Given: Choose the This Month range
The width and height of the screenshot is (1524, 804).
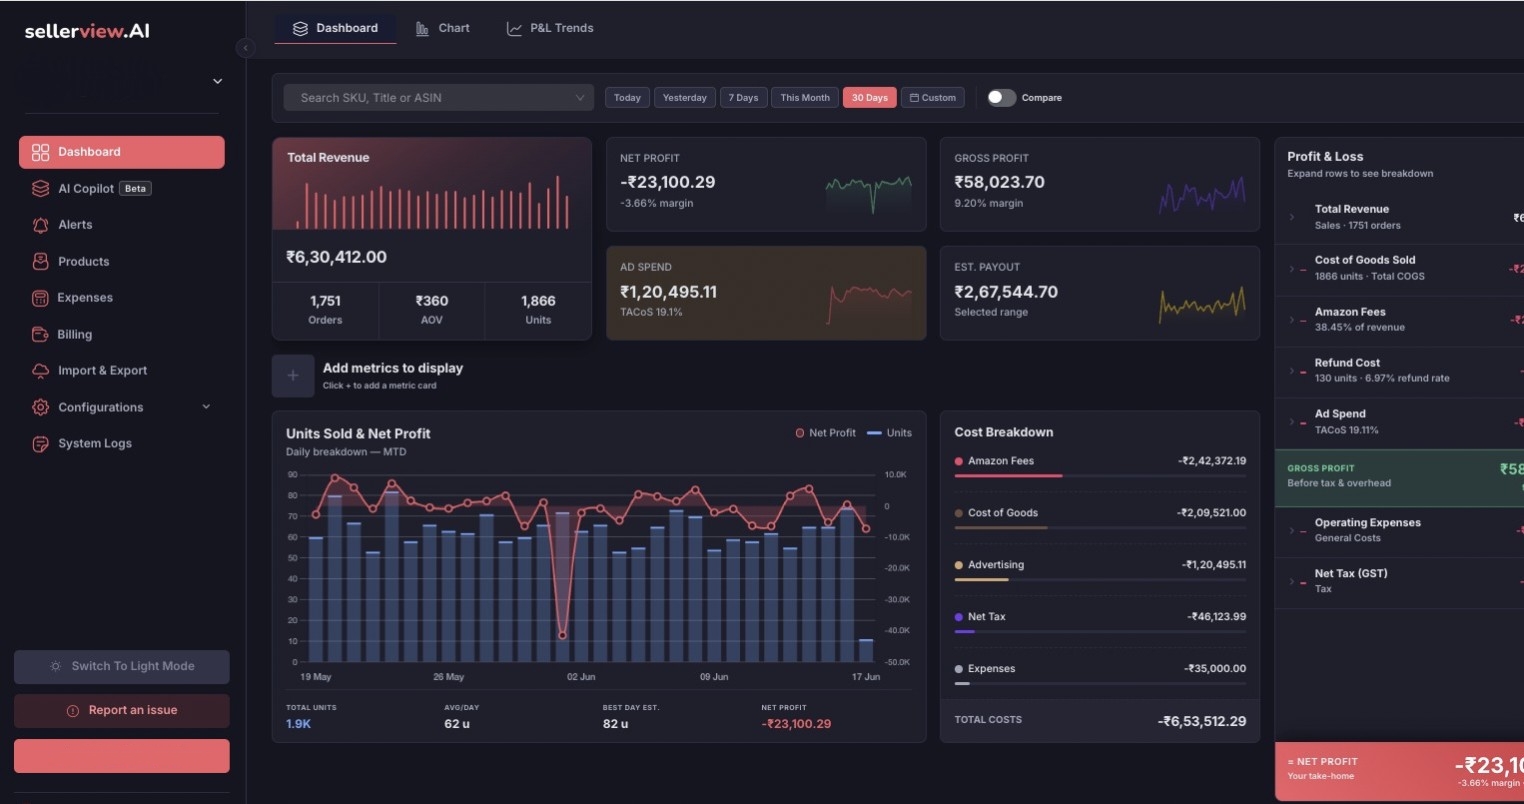Looking at the screenshot, I should point(805,98).
